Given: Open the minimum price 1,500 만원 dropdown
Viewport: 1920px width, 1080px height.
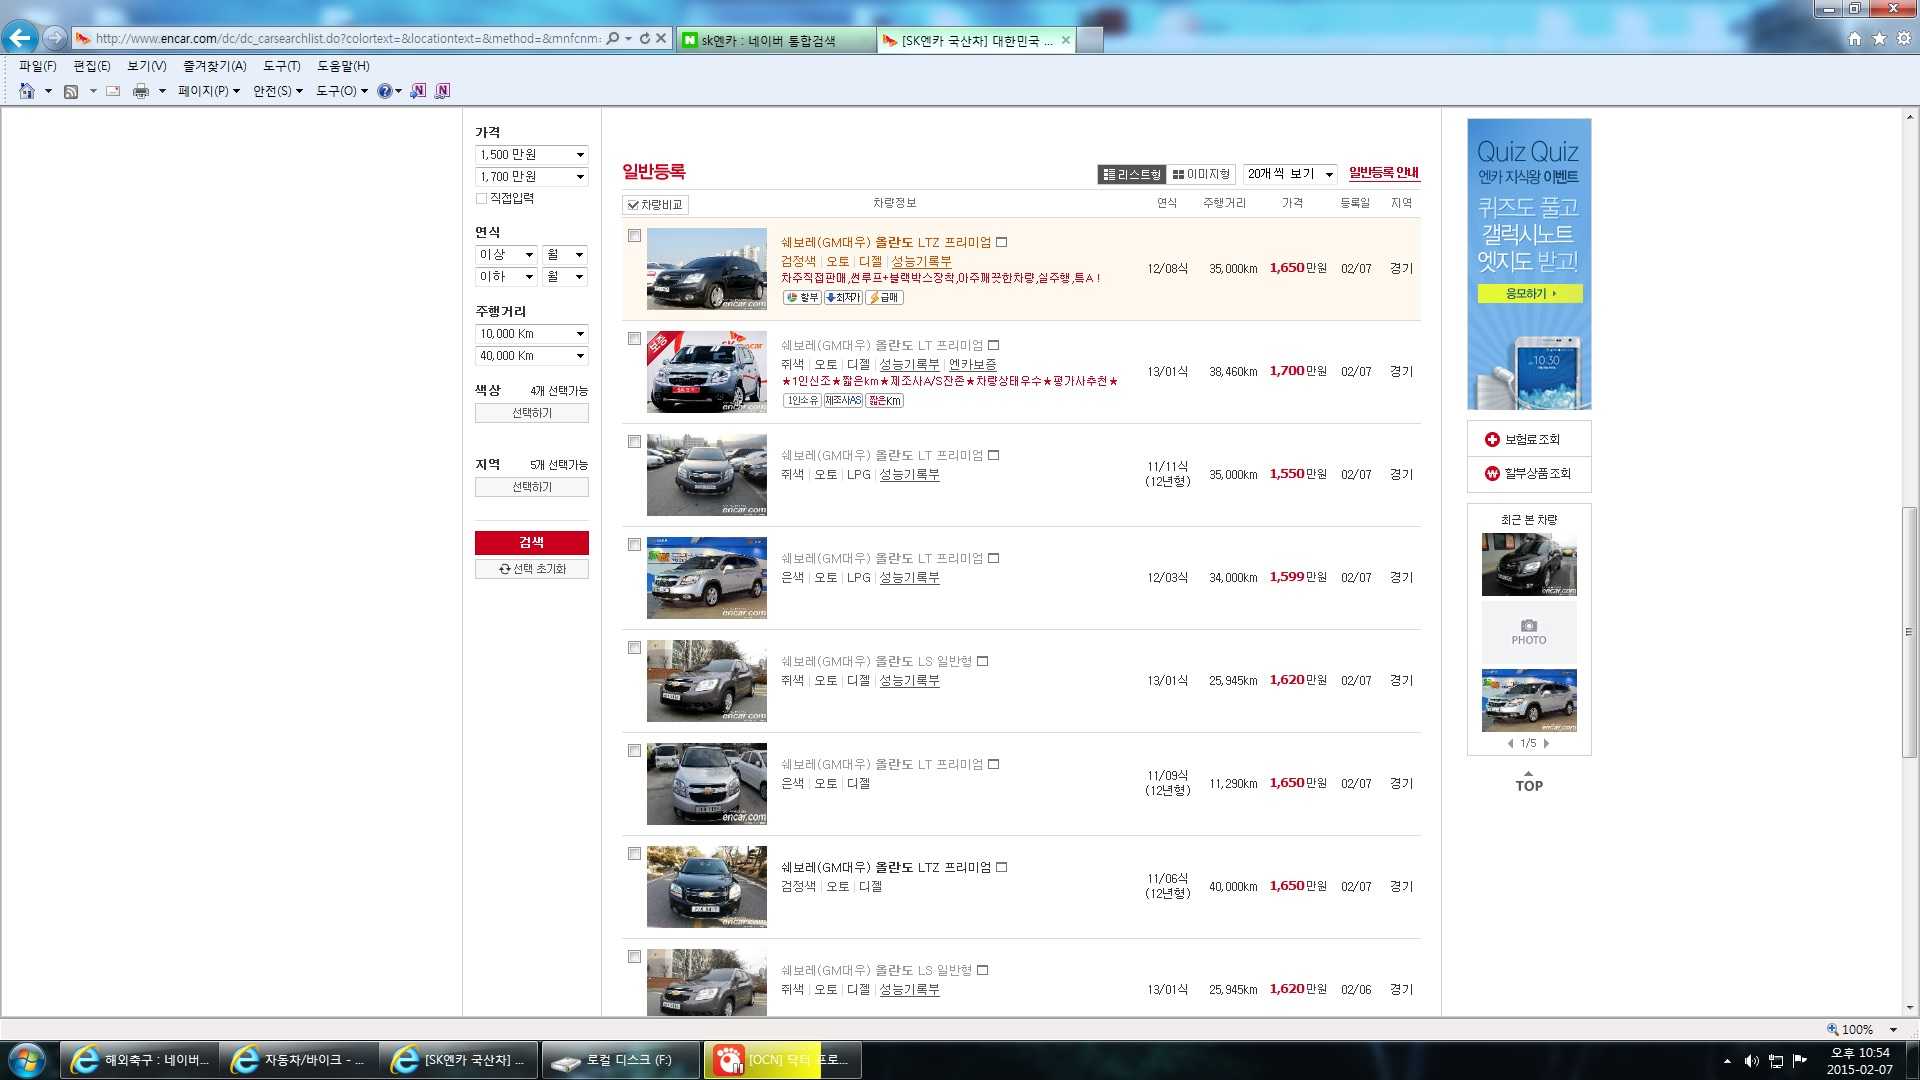Looking at the screenshot, I should (532, 155).
